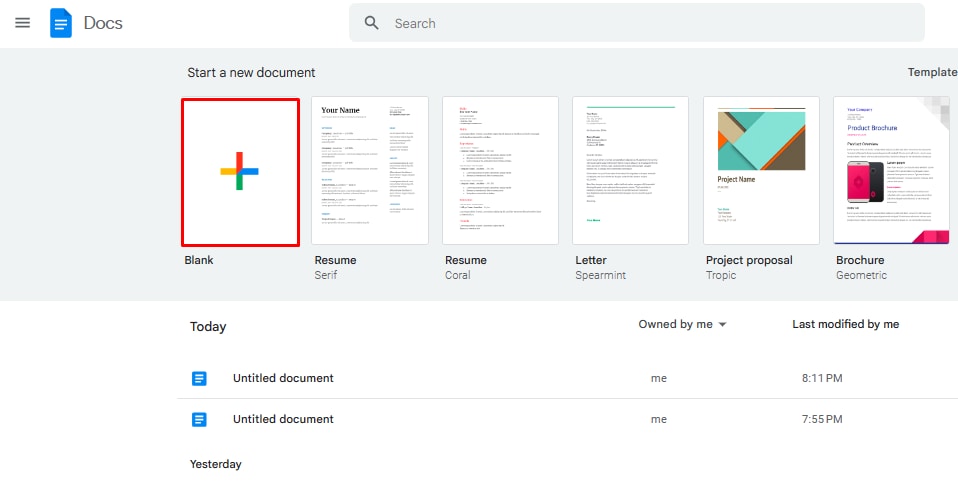The height and width of the screenshot is (484, 958).
Task: Select the Letter Spearmint template thumbnail
Action: point(631,170)
